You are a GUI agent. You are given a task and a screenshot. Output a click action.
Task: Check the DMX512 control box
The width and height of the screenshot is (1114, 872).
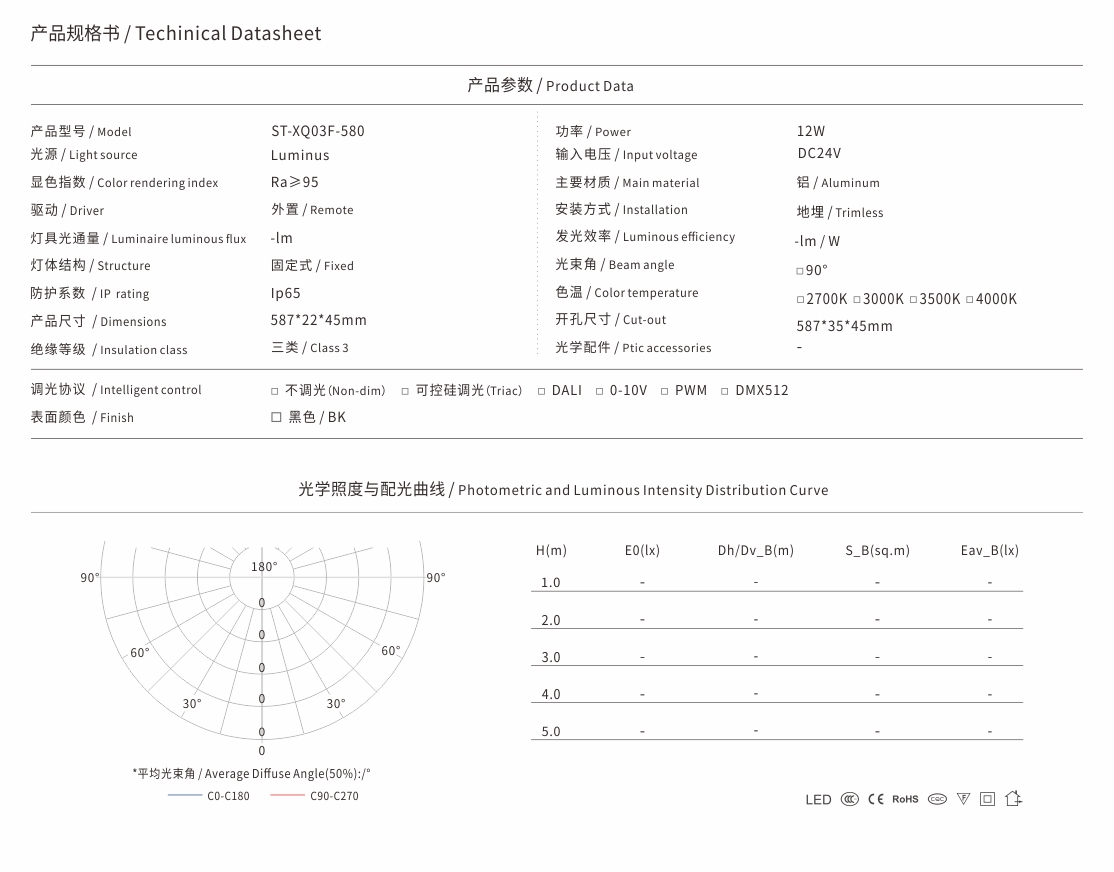(x=725, y=392)
